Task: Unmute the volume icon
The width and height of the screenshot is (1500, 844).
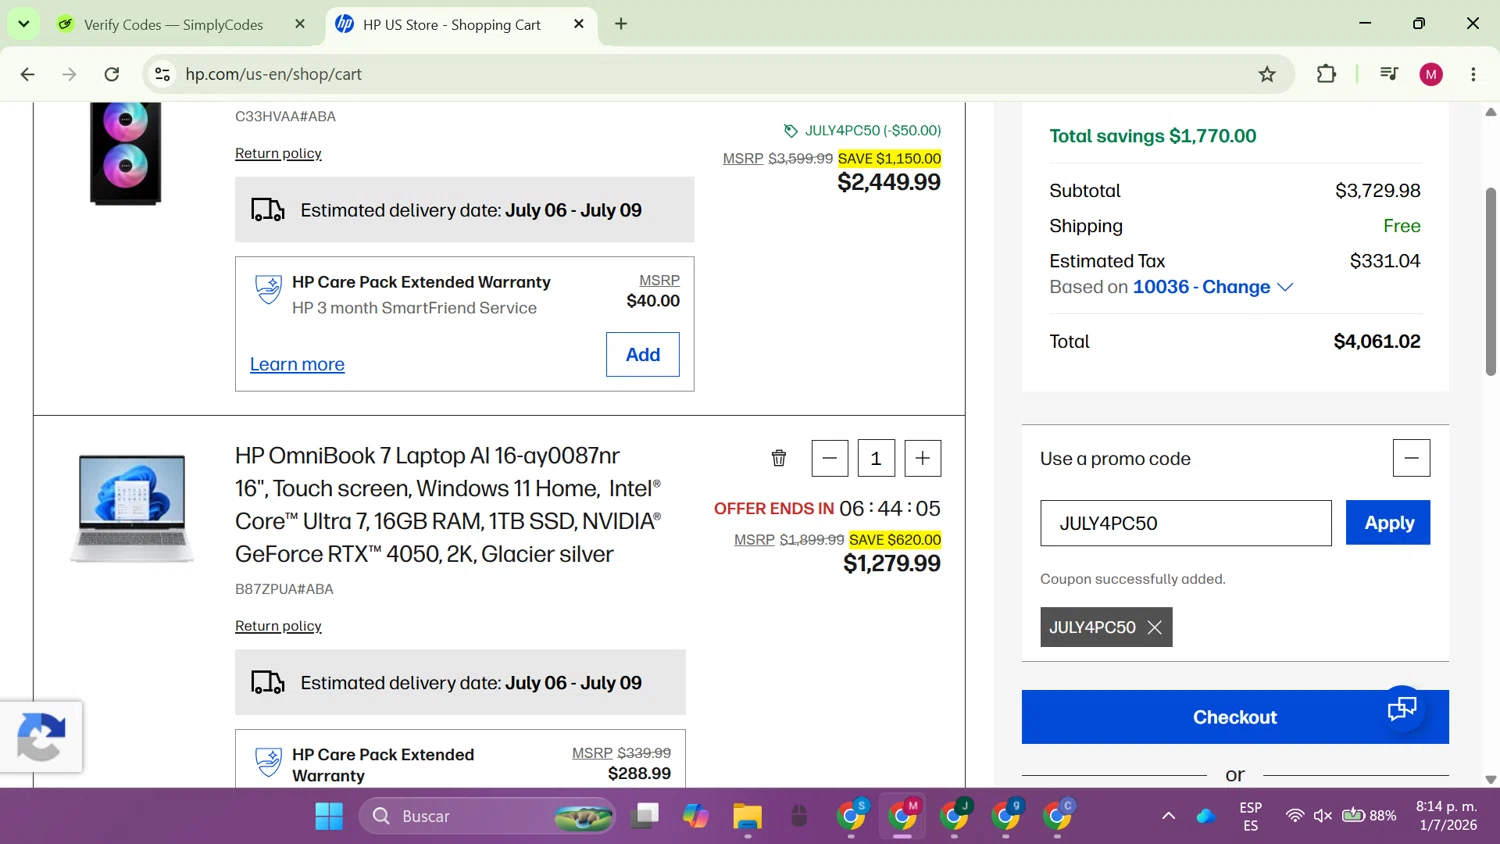Action: click(1323, 816)
